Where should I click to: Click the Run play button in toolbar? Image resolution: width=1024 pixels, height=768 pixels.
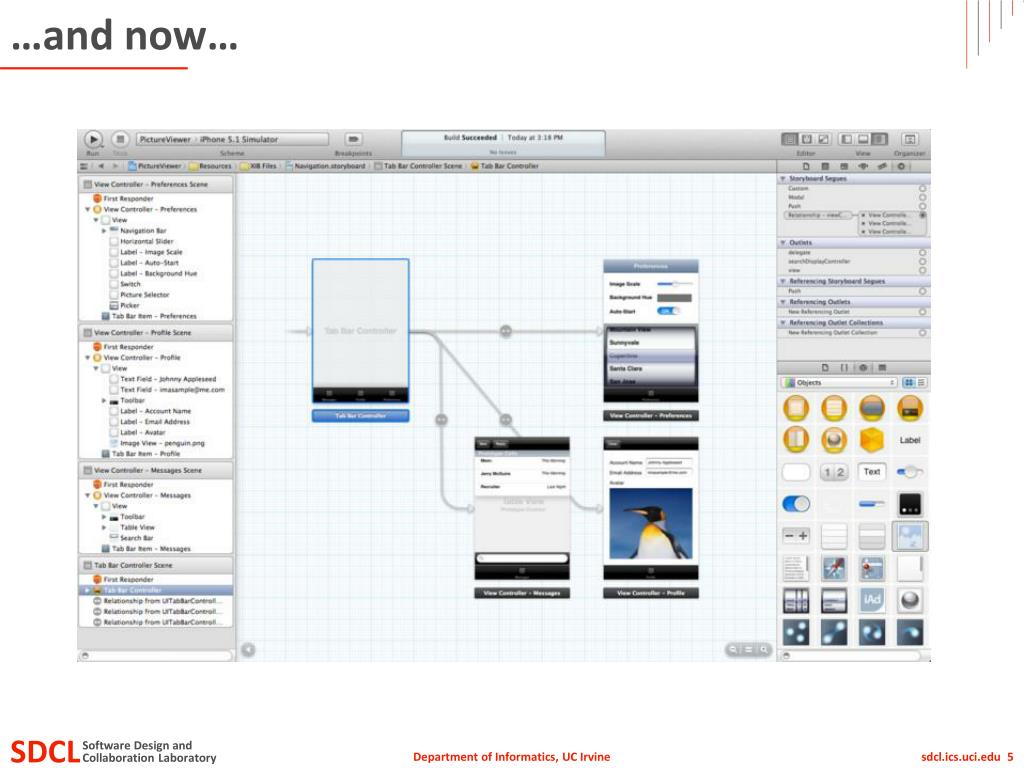pyautogui.click(x=93, y=139)
